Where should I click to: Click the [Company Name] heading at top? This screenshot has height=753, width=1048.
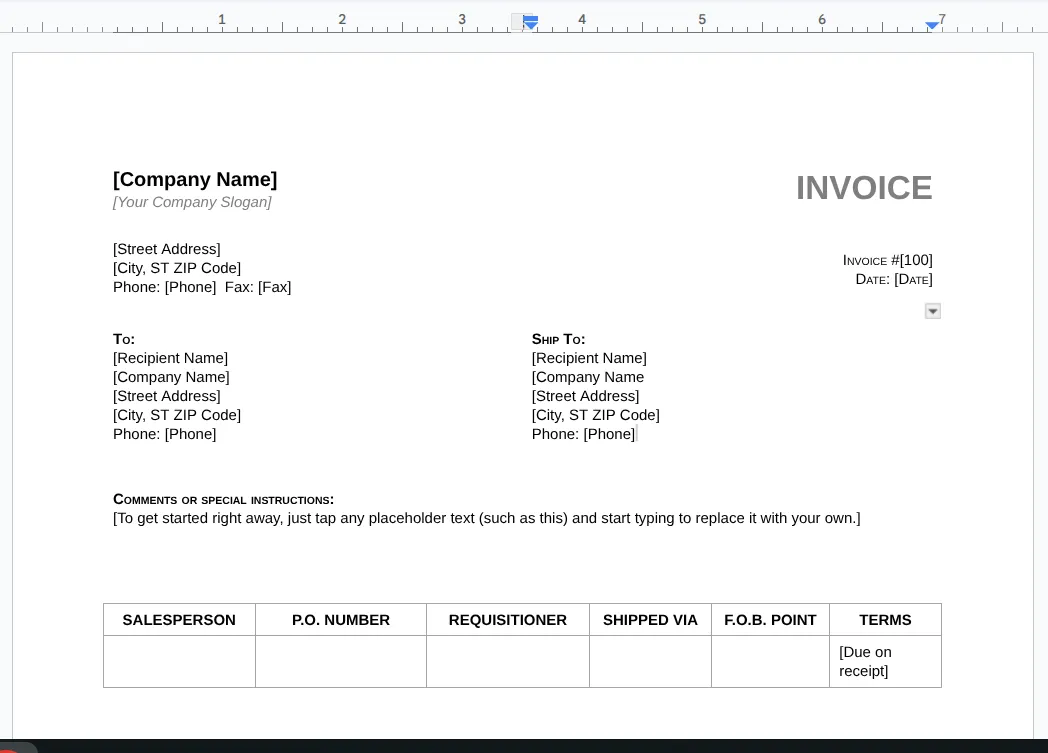click(195, 179)
